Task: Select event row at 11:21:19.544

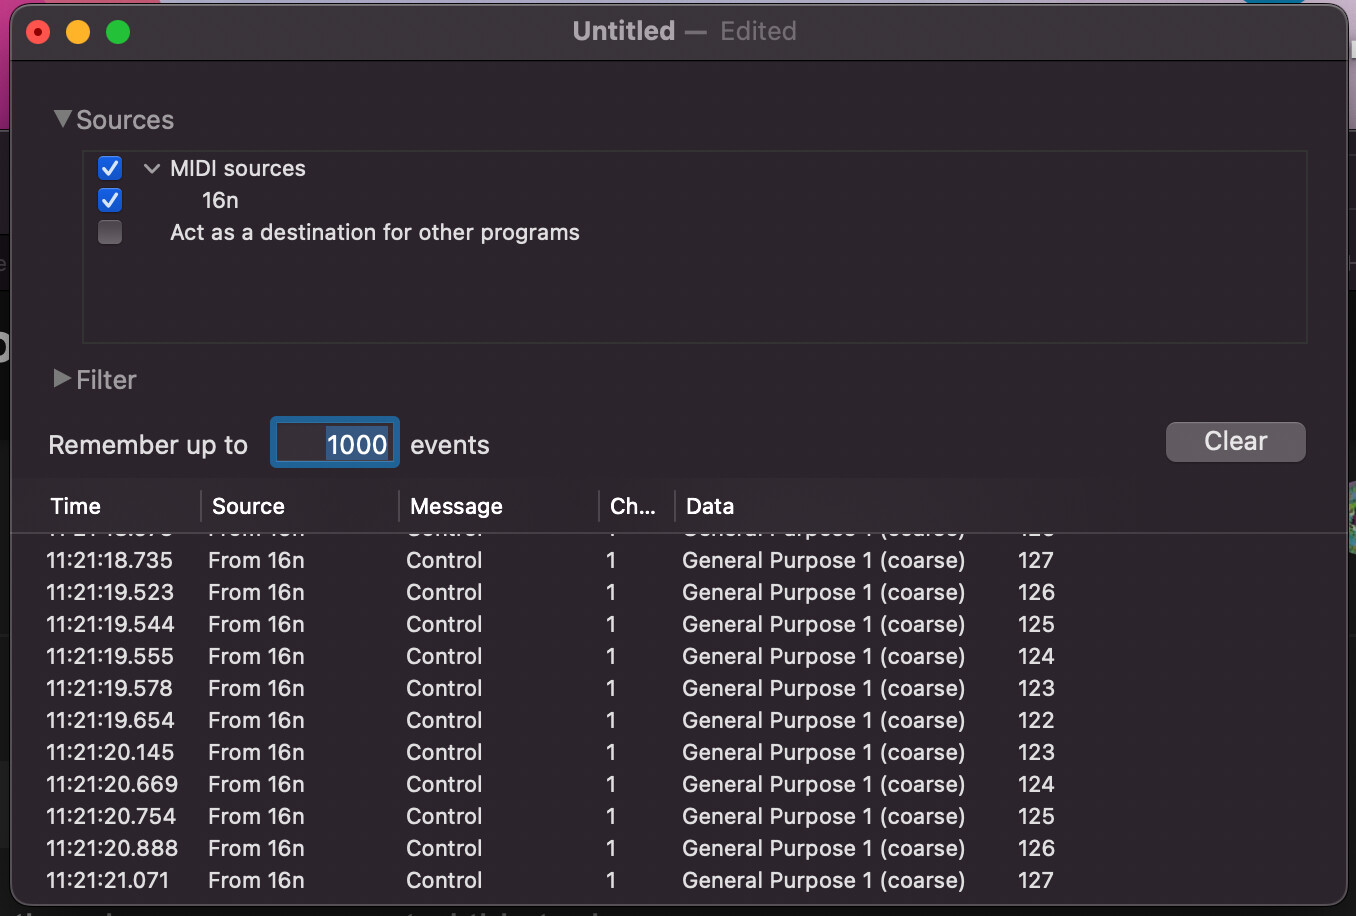Action: 678,624
